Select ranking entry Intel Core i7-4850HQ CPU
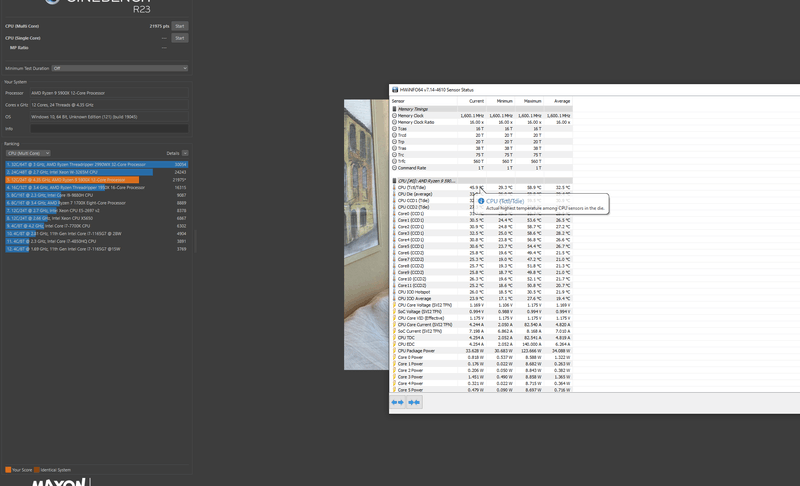The width and height of the screenshot is (800, 486). pos(96,241)
